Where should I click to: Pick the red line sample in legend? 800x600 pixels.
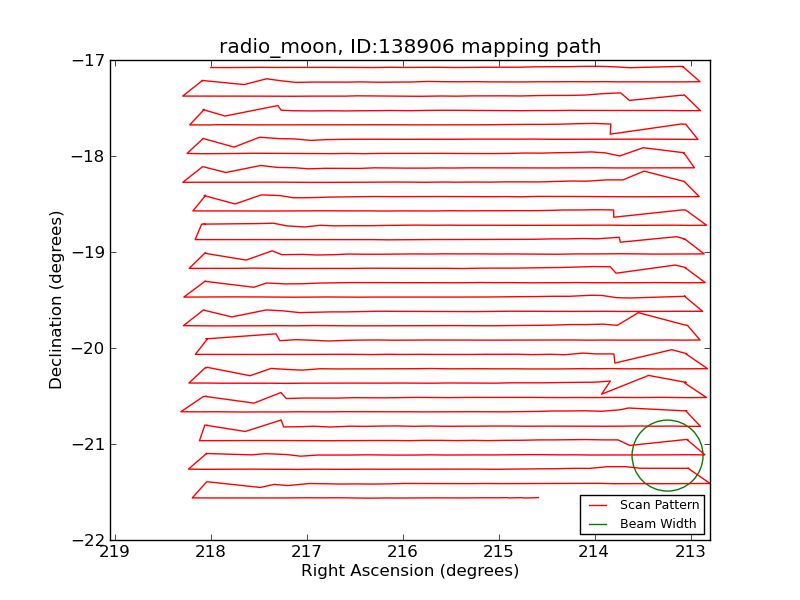click(x=599, y=505)
